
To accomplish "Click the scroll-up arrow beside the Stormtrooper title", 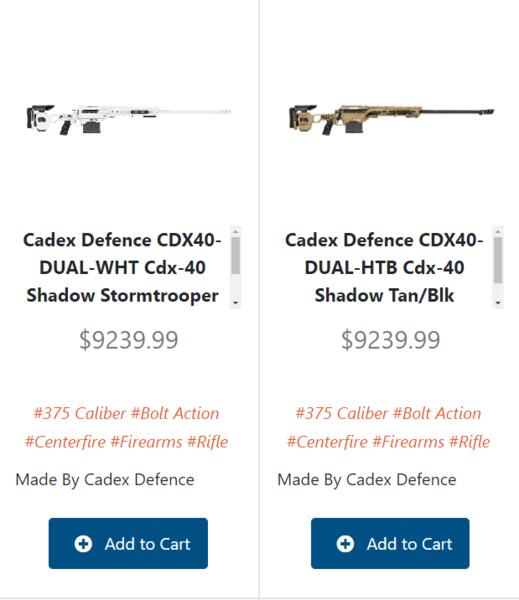I will click(235, 232).
